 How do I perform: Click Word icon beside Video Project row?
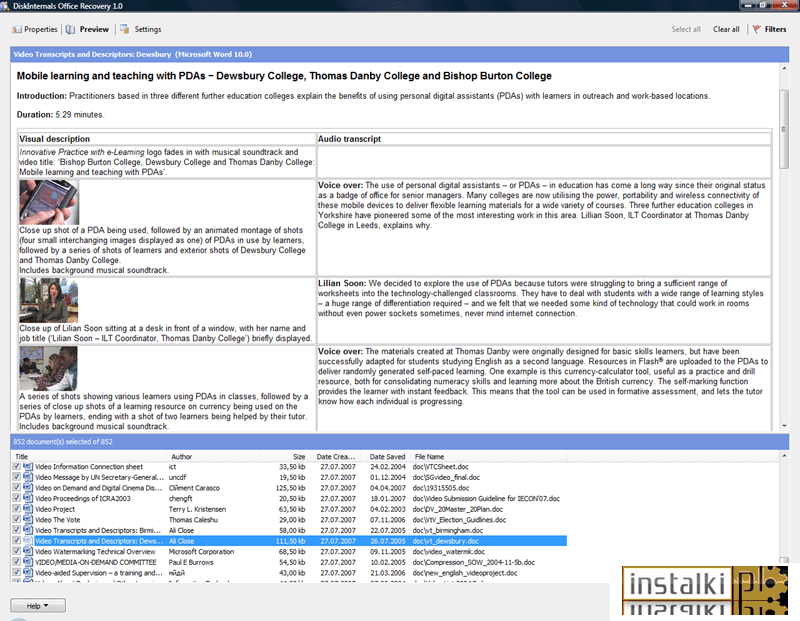(x=28, y=509)
